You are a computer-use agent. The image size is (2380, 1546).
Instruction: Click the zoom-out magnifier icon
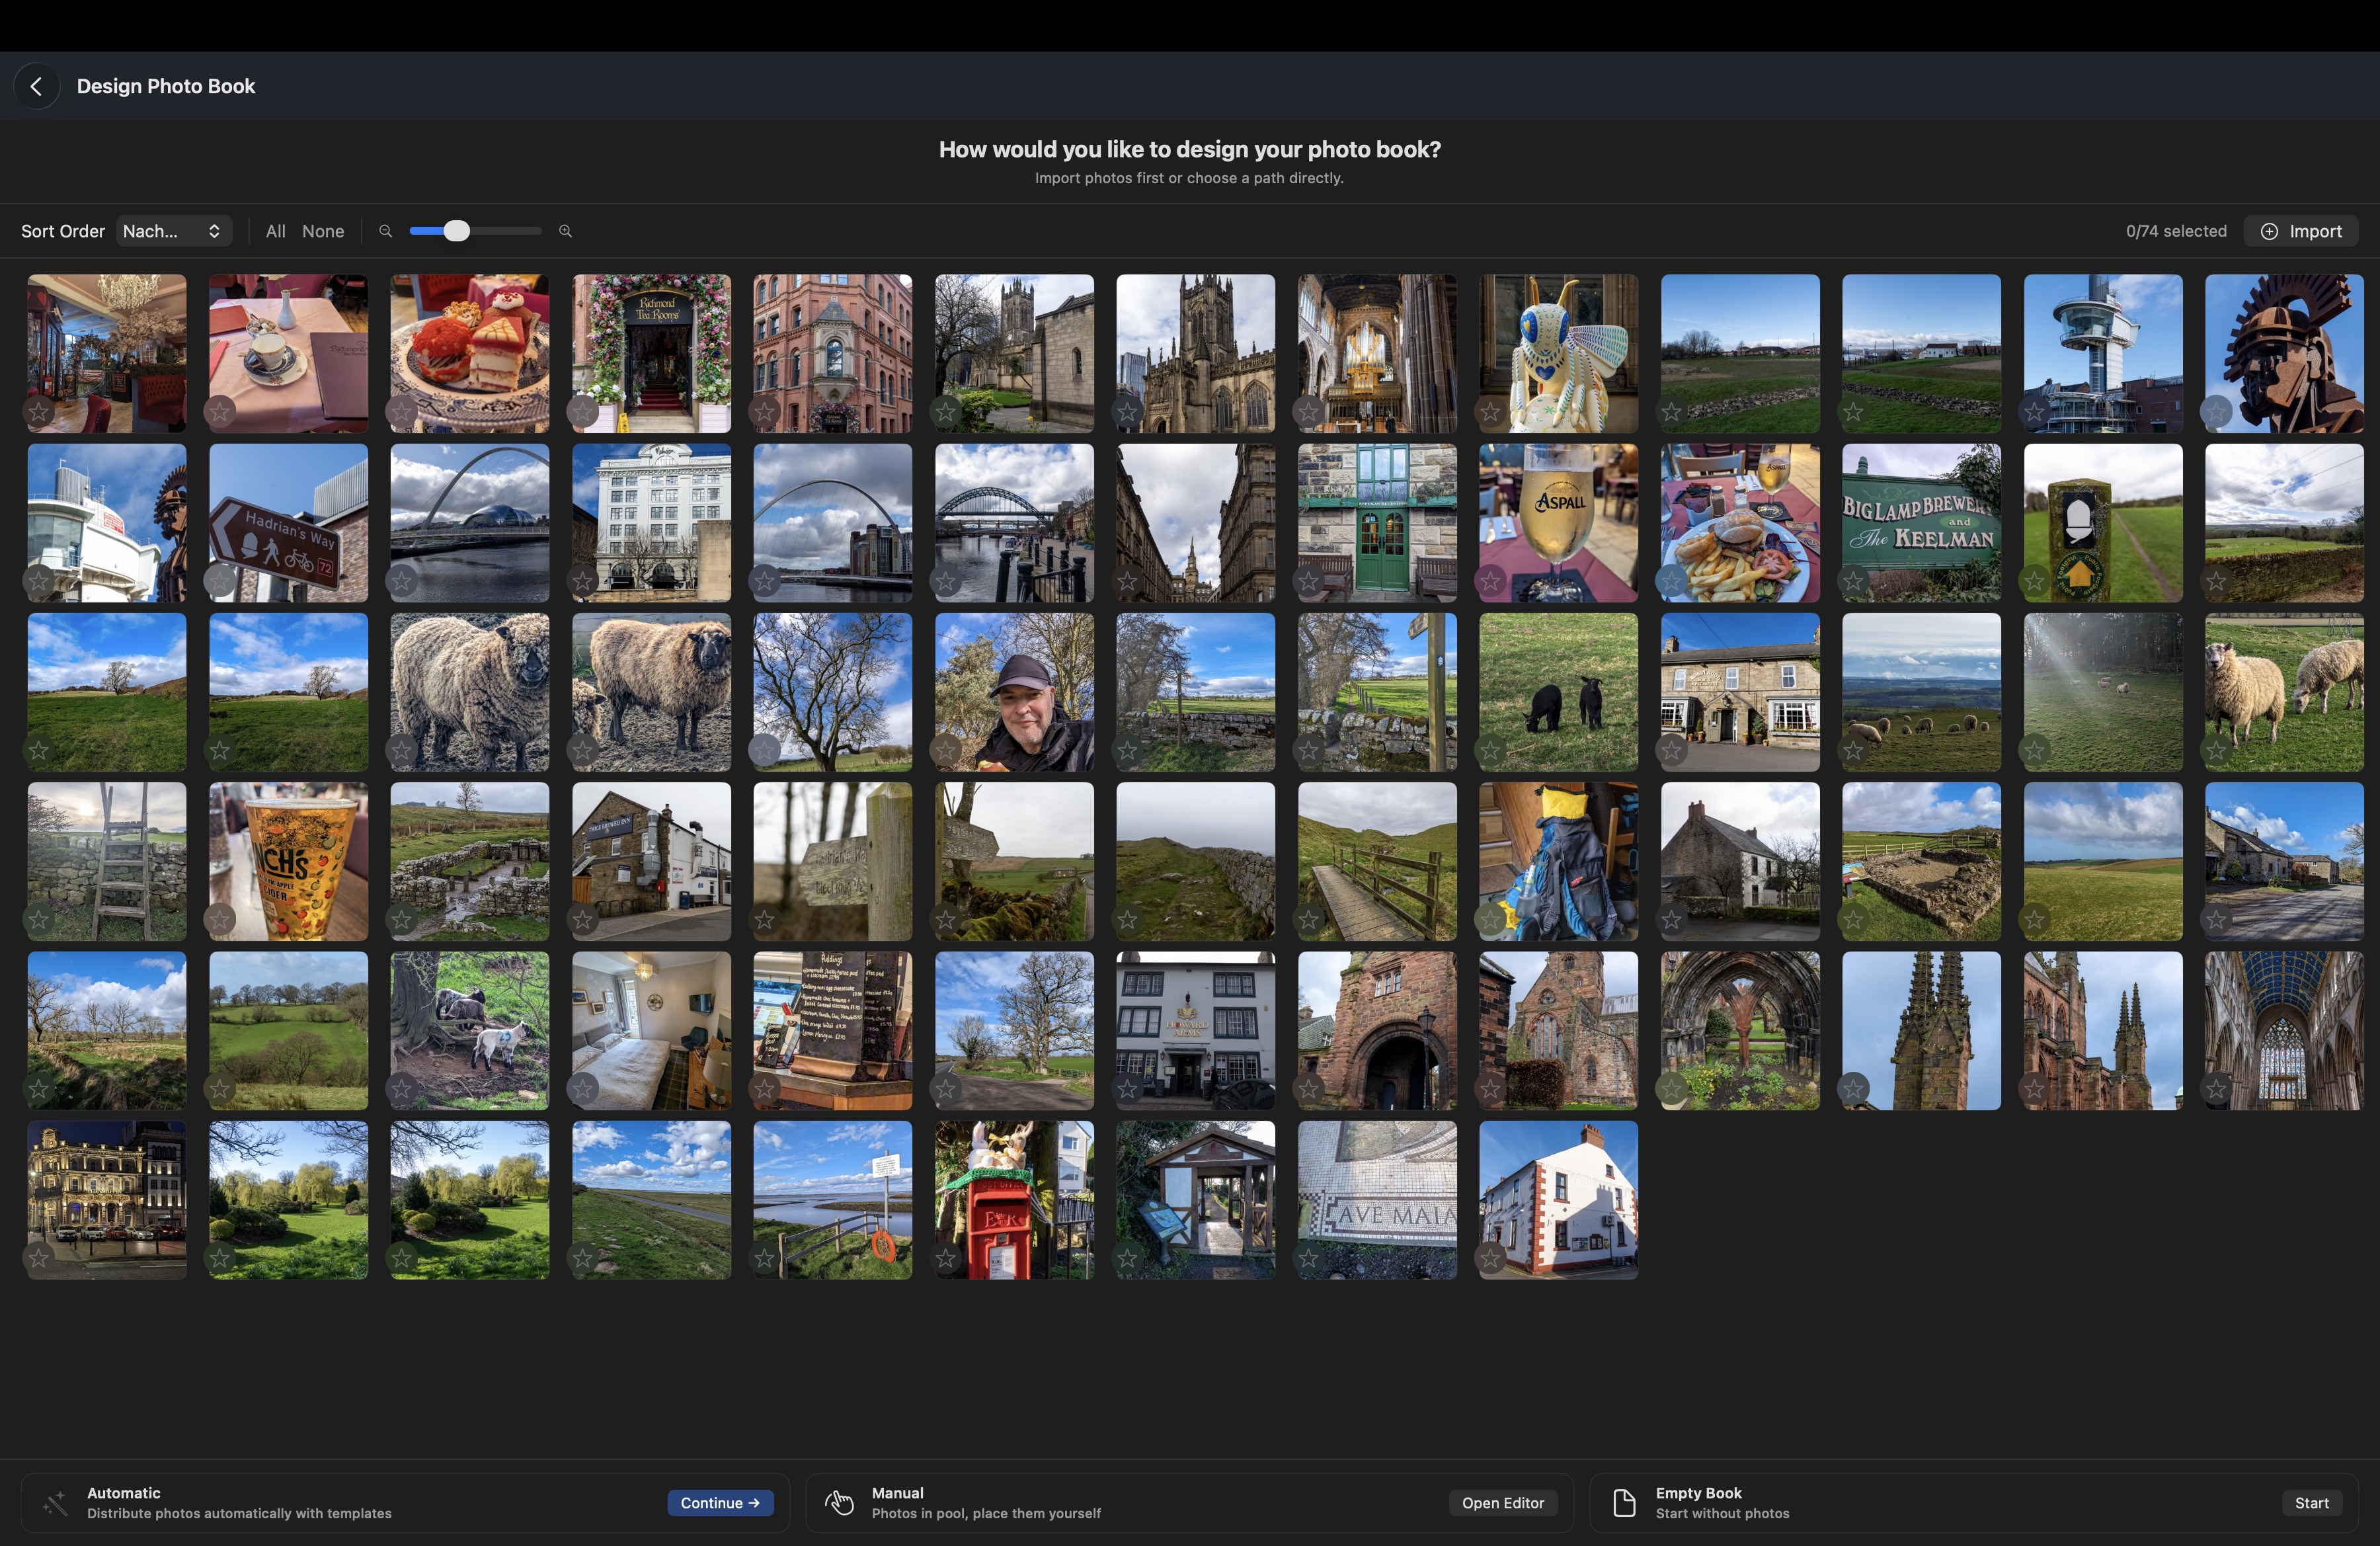[385, 232]
